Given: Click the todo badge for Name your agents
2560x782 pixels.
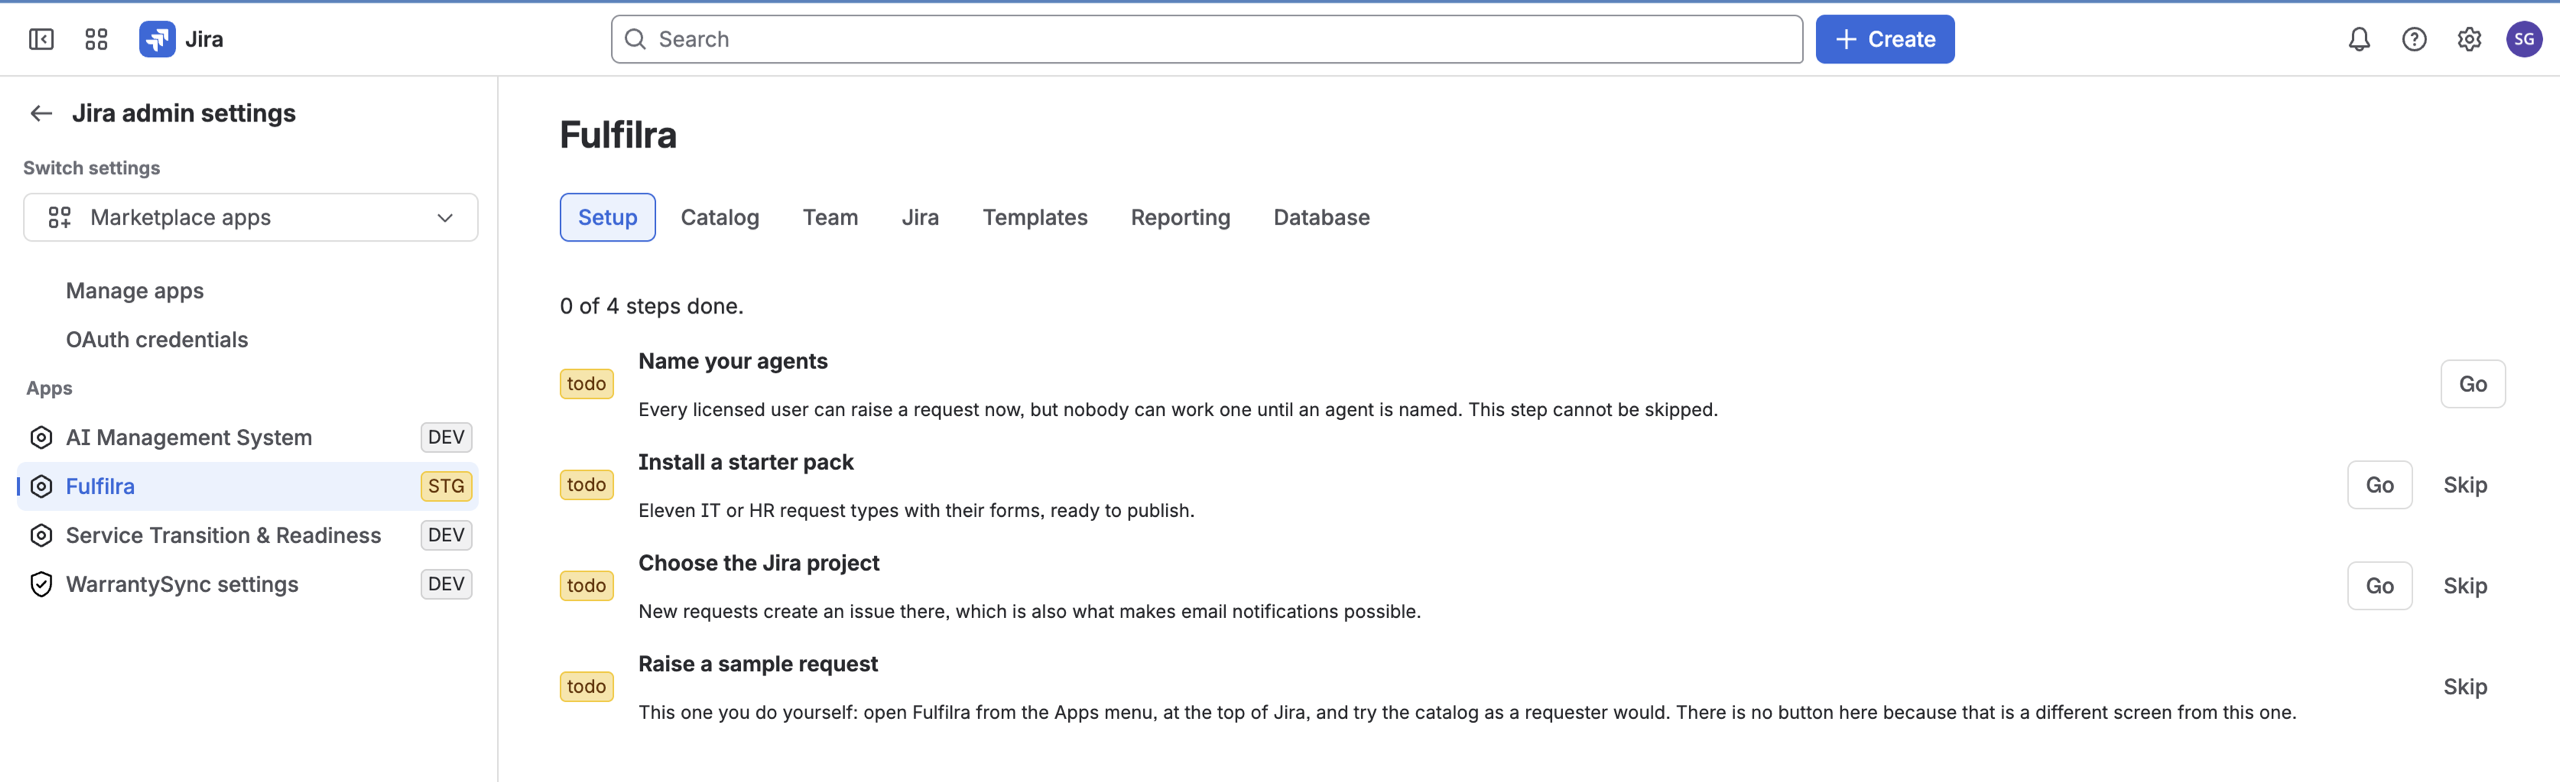Looking at the screenshot, I should click(586, 384).
